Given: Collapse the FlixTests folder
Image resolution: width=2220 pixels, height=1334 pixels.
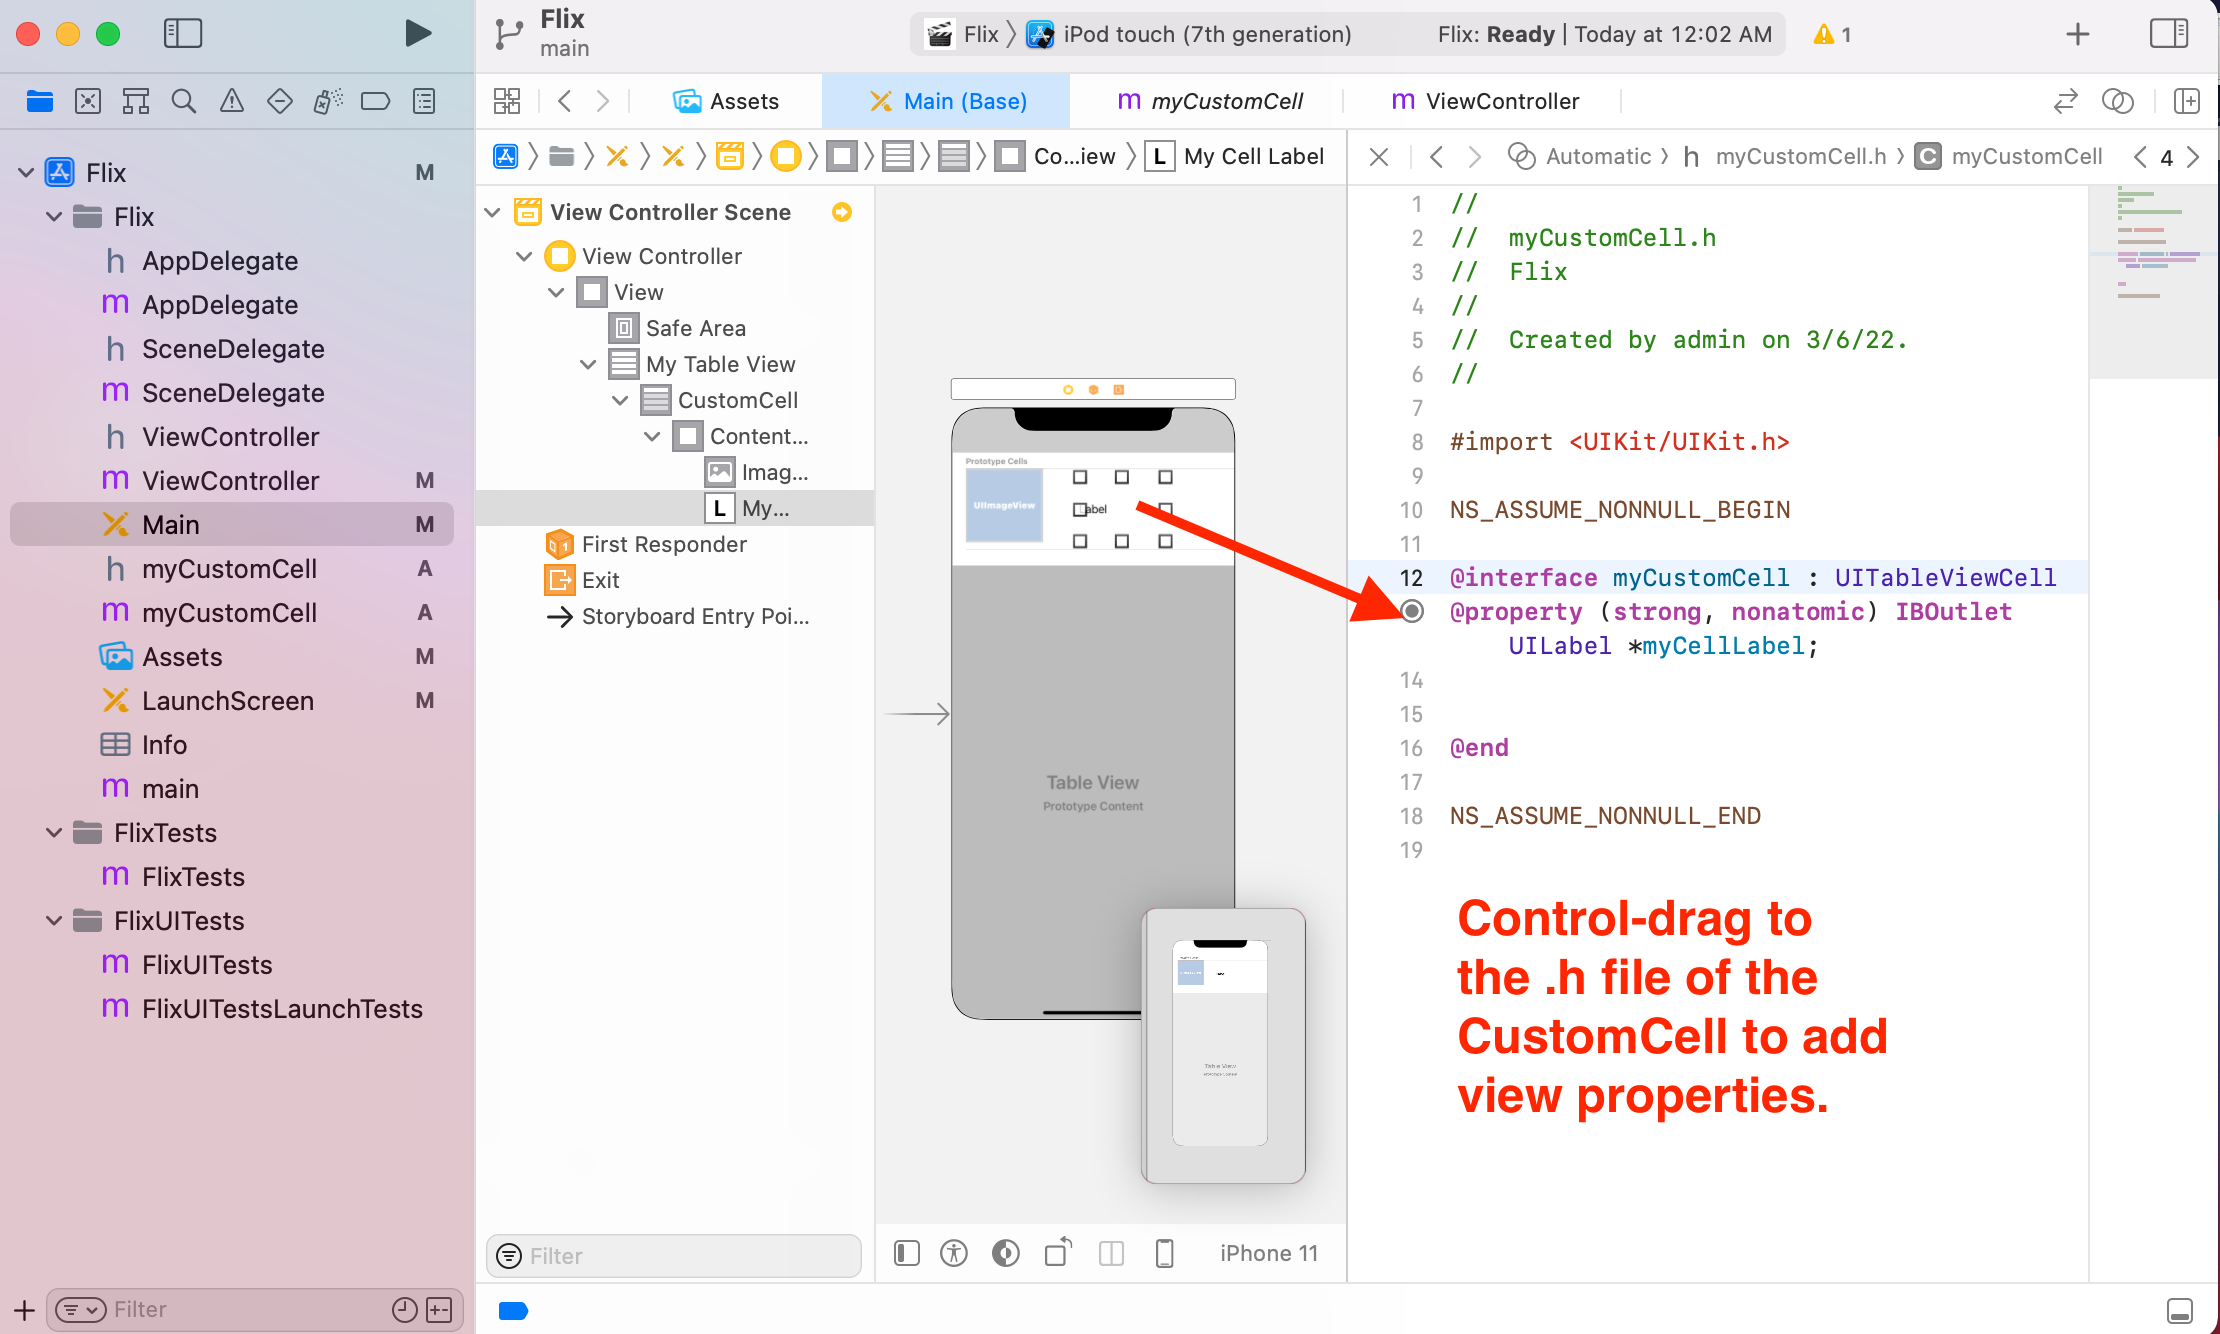Looking at the screenshot, I should click(x=55, y=833).
